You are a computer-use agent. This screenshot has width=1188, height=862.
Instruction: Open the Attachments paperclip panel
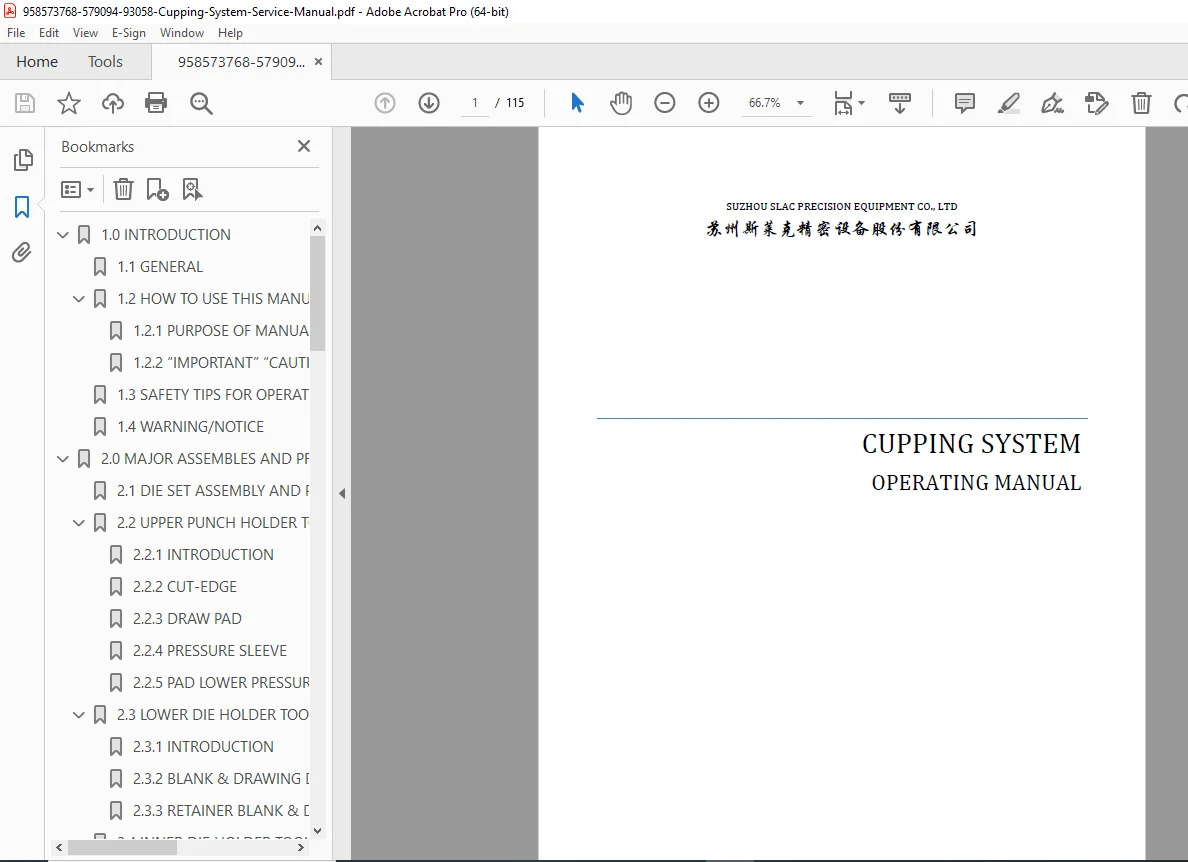tap(22, 252)
